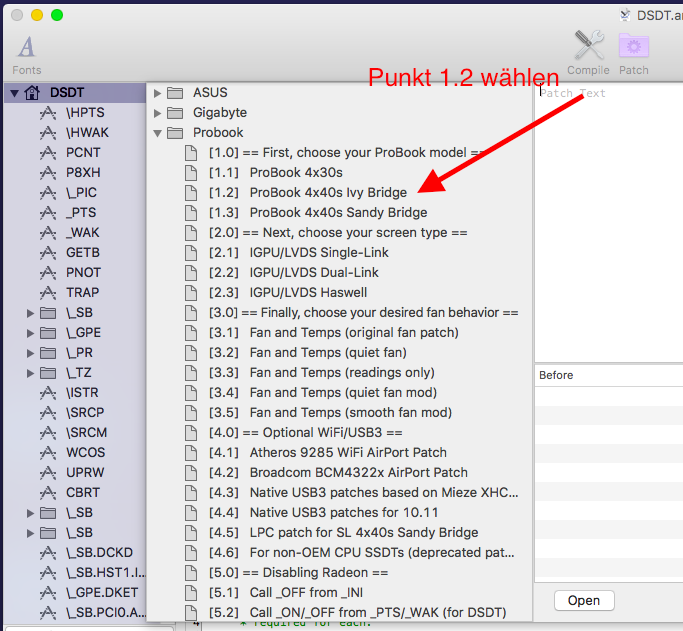Select [1.3] ProBook 4x40s Sandy Bridge
The image size is (683, 631).
click(x=318, y=213)
